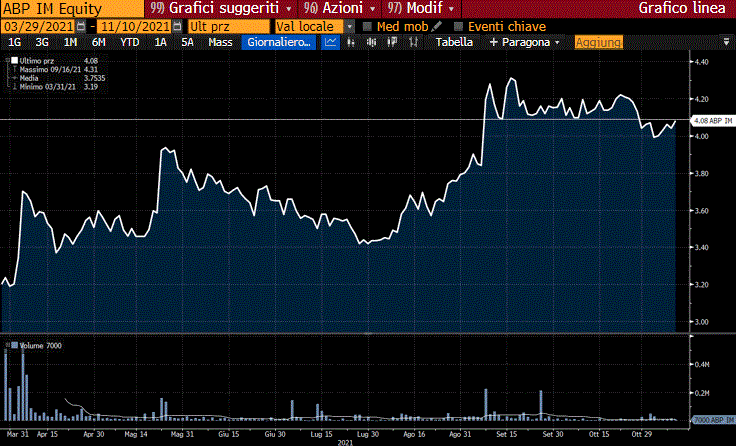
Task: Click the white Ultimo prz legend square
Action: 14,62
